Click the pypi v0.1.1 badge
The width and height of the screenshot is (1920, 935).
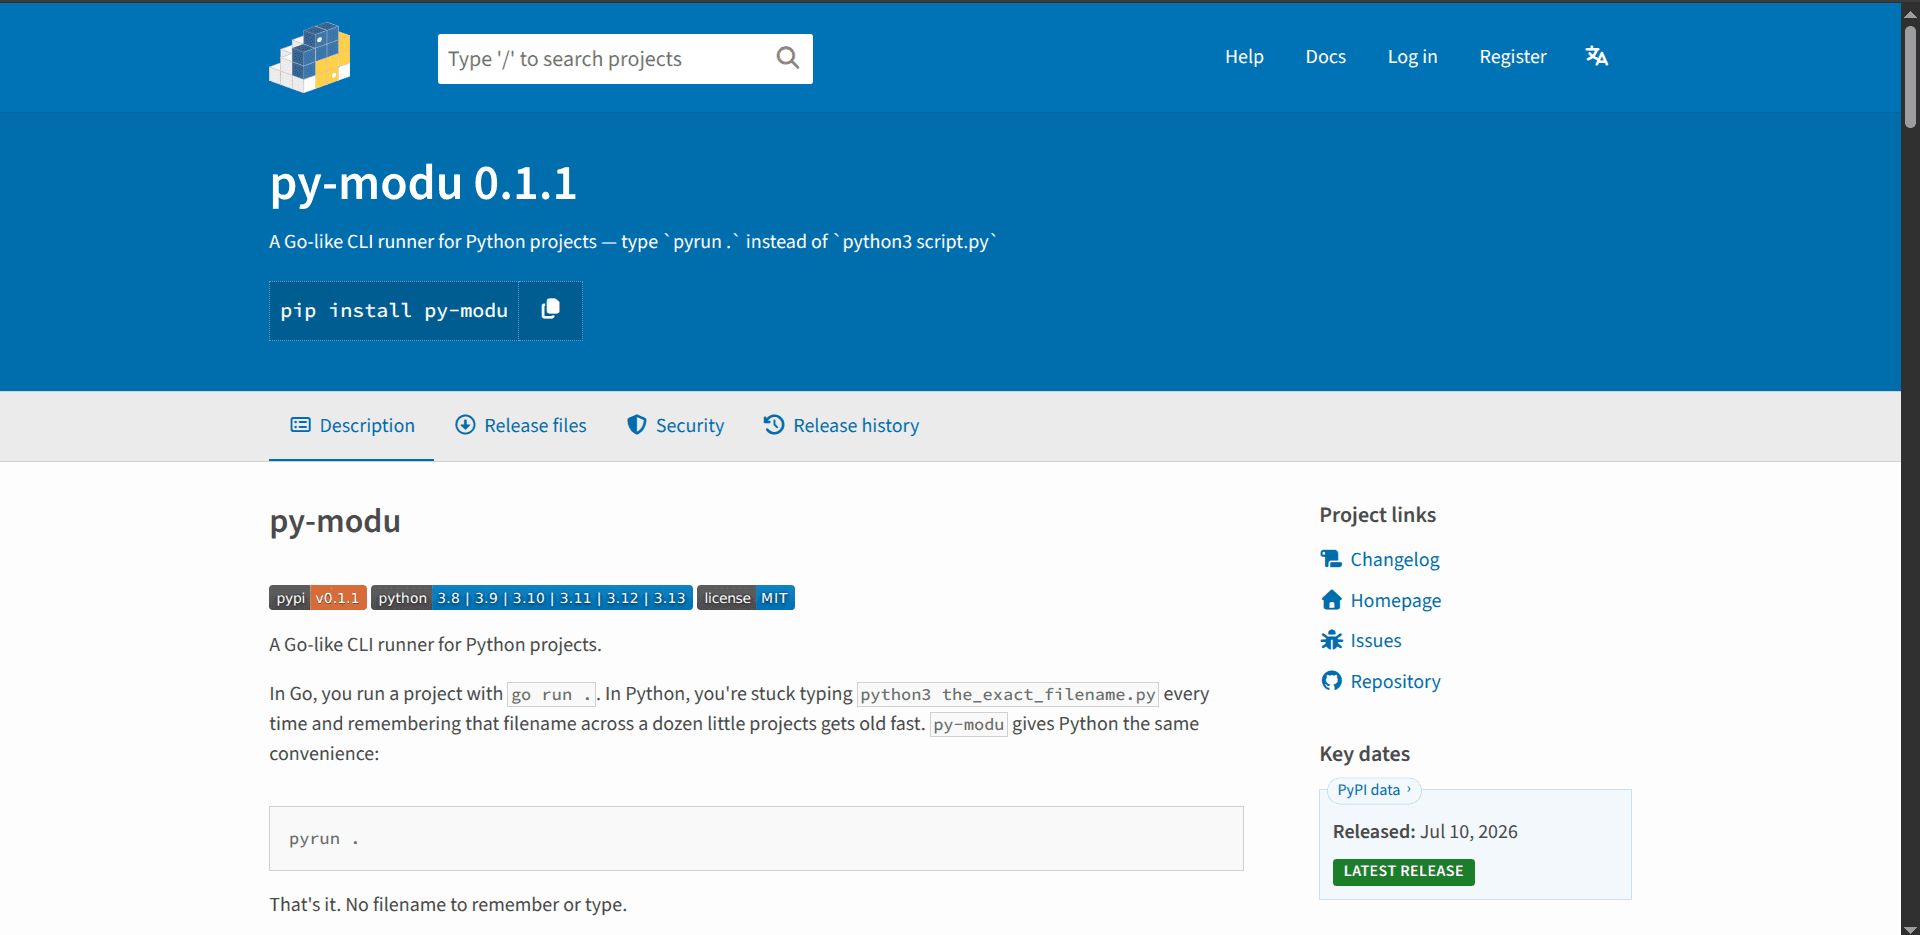[318, 598]
